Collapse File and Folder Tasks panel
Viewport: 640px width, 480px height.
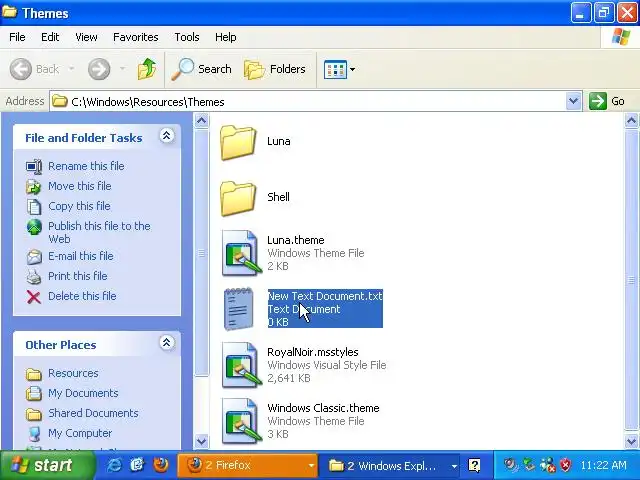point(167,136)
